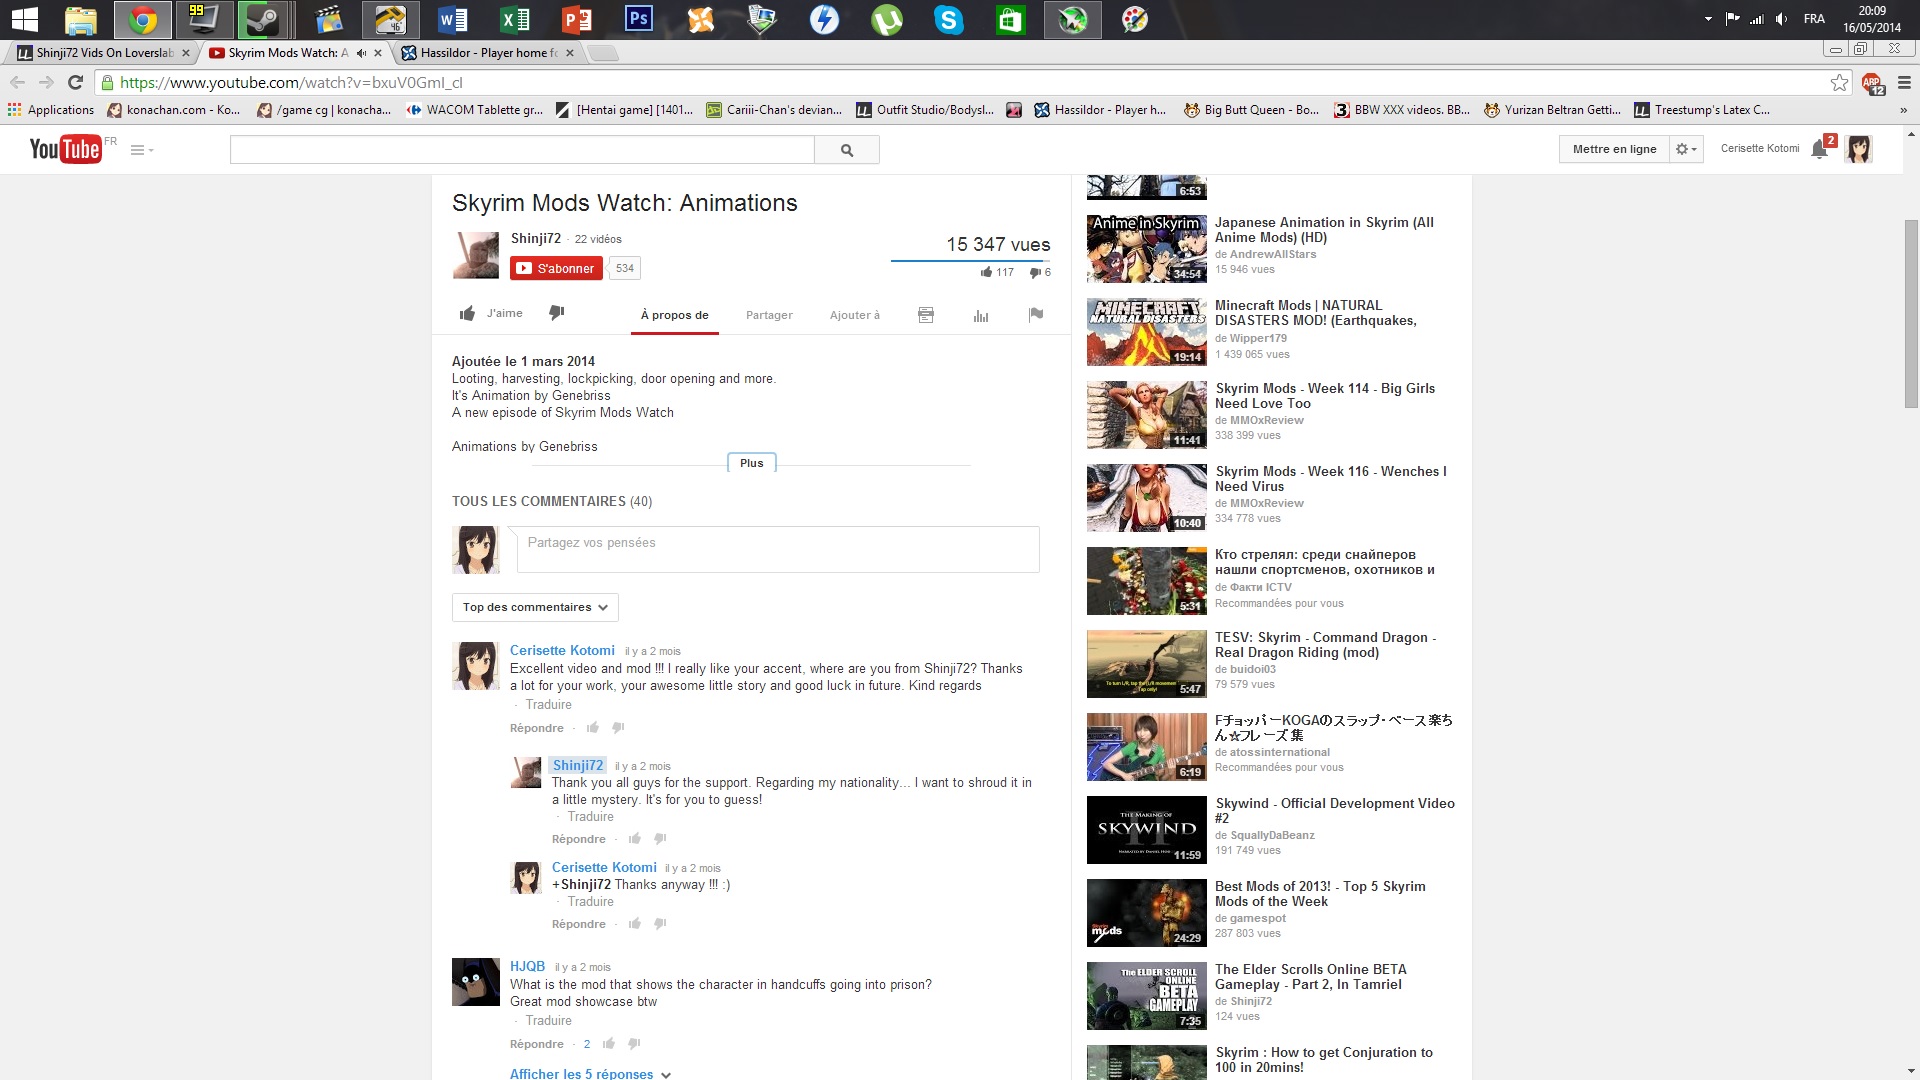
Task: Open the Shinji72 channel name link
Action: (x=536, y=238)
